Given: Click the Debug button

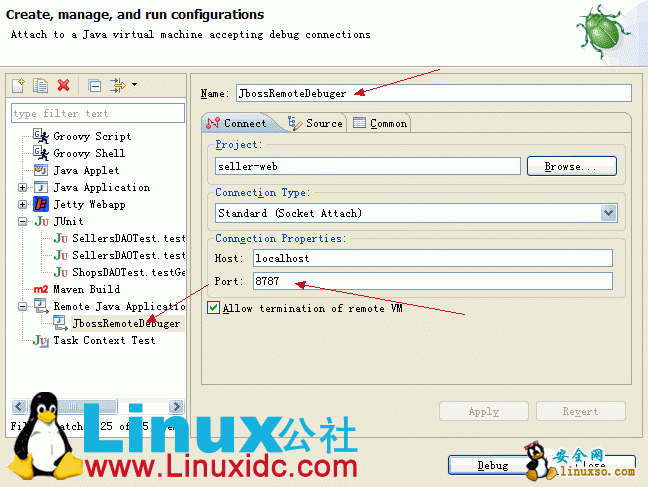Looking at the screenshot, I should 492,465.
